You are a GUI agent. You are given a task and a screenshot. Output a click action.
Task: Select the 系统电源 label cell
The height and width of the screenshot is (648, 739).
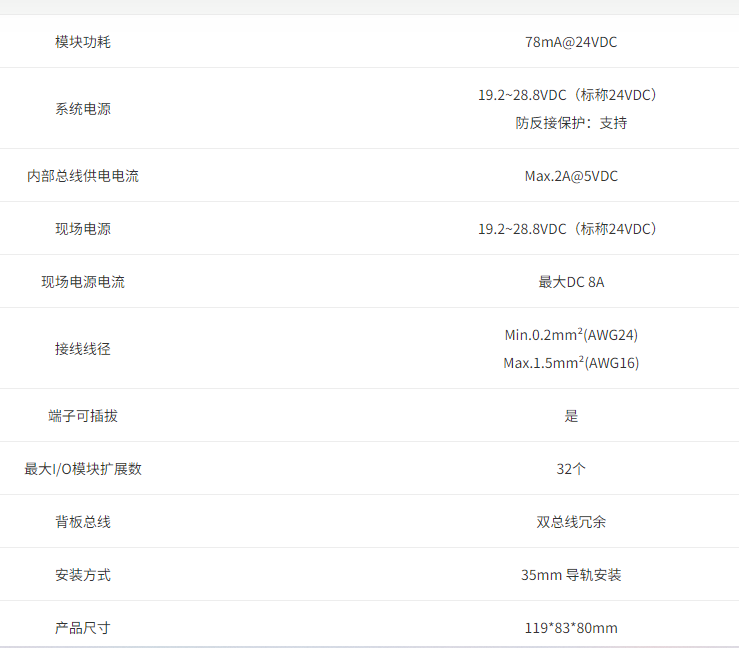coord(83,109)
